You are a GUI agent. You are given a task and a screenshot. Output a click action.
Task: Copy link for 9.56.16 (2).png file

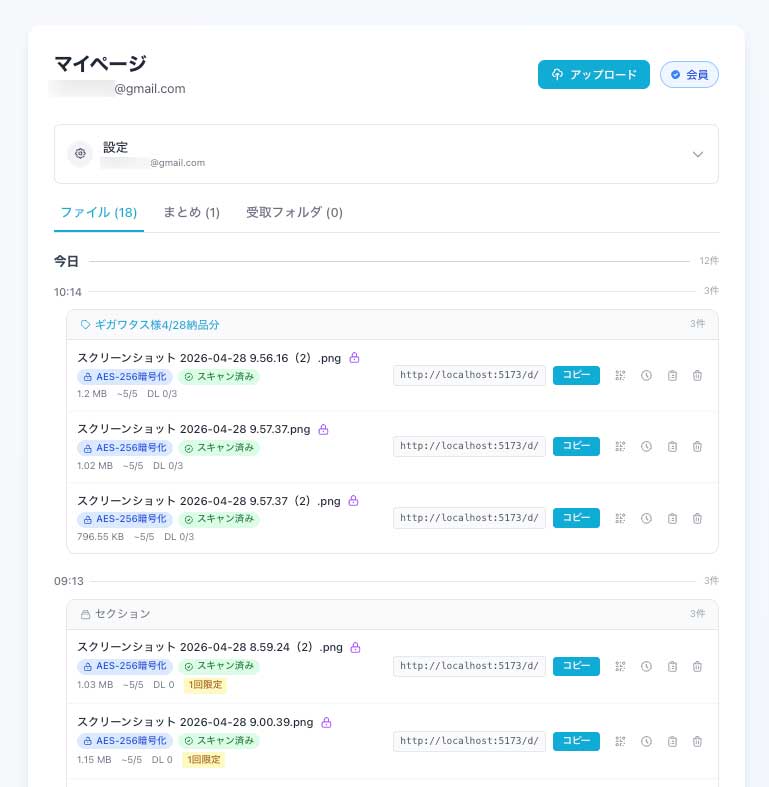pos(576,375)
